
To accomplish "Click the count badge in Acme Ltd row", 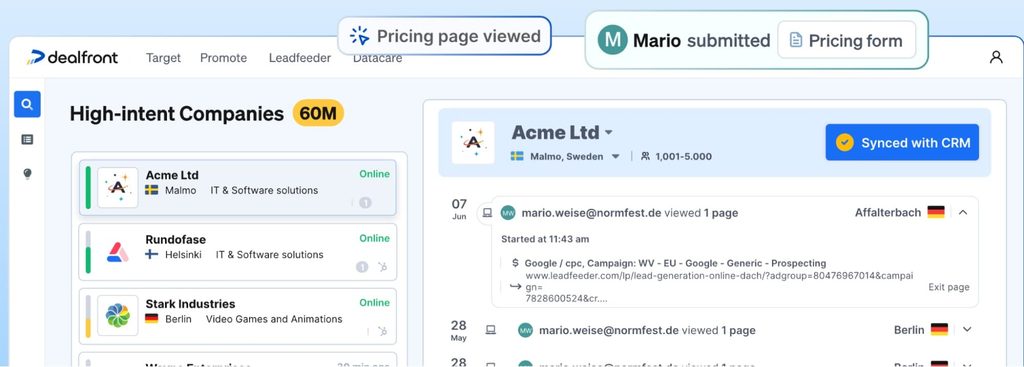I will click(365, 202).
